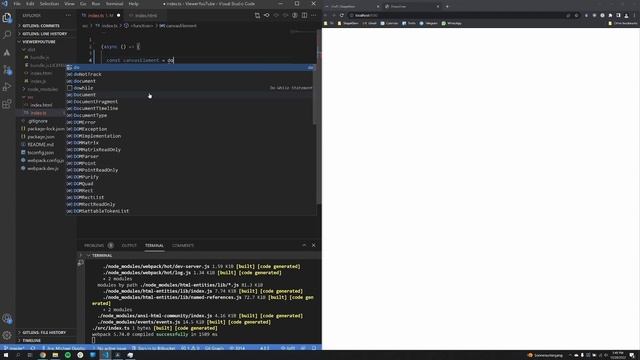Expand the Timeline section
640x360 pixels.
coord(31,340)
